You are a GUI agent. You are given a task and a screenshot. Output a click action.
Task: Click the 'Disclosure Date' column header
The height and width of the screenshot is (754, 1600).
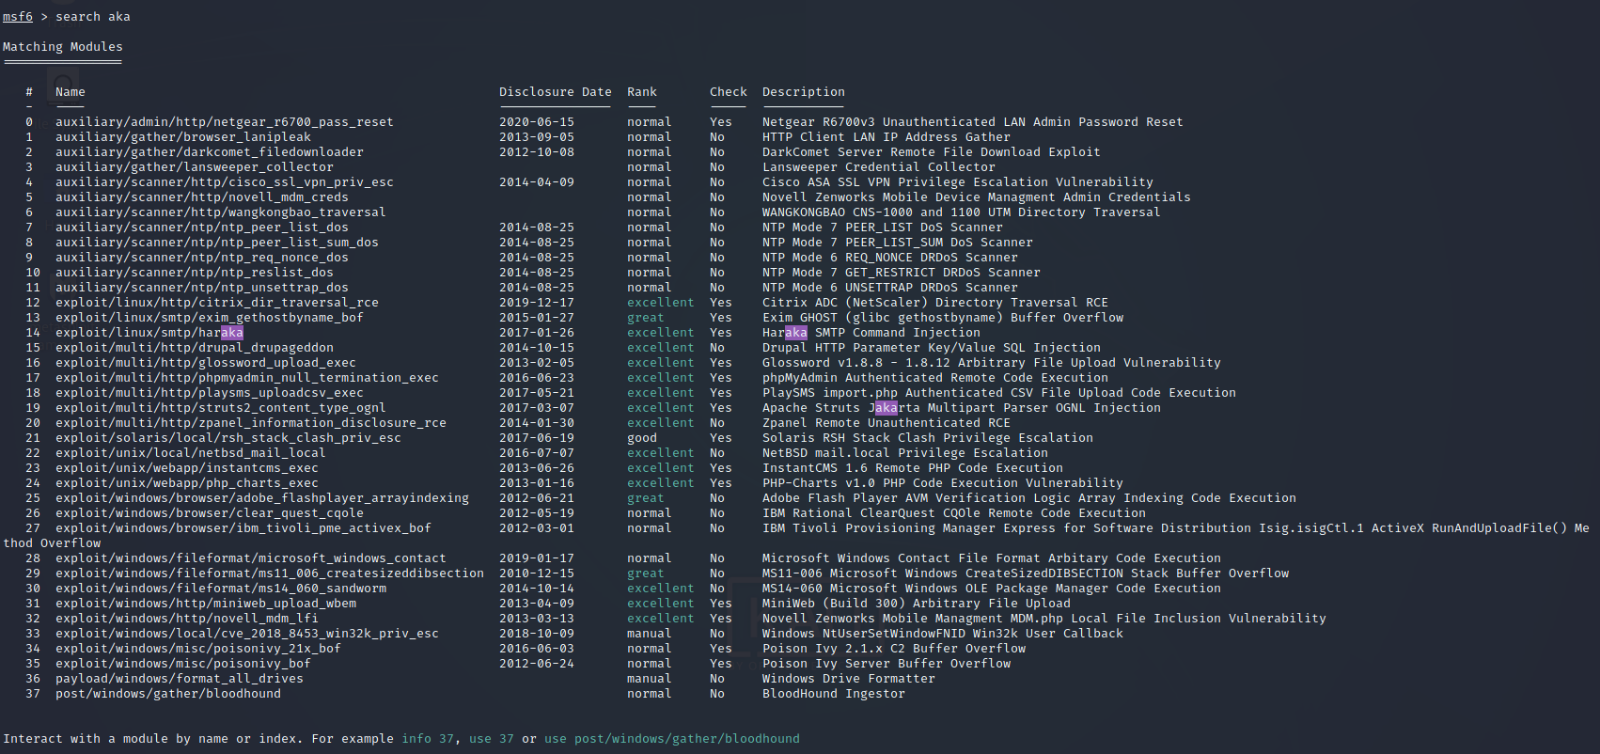pos(555,92)
